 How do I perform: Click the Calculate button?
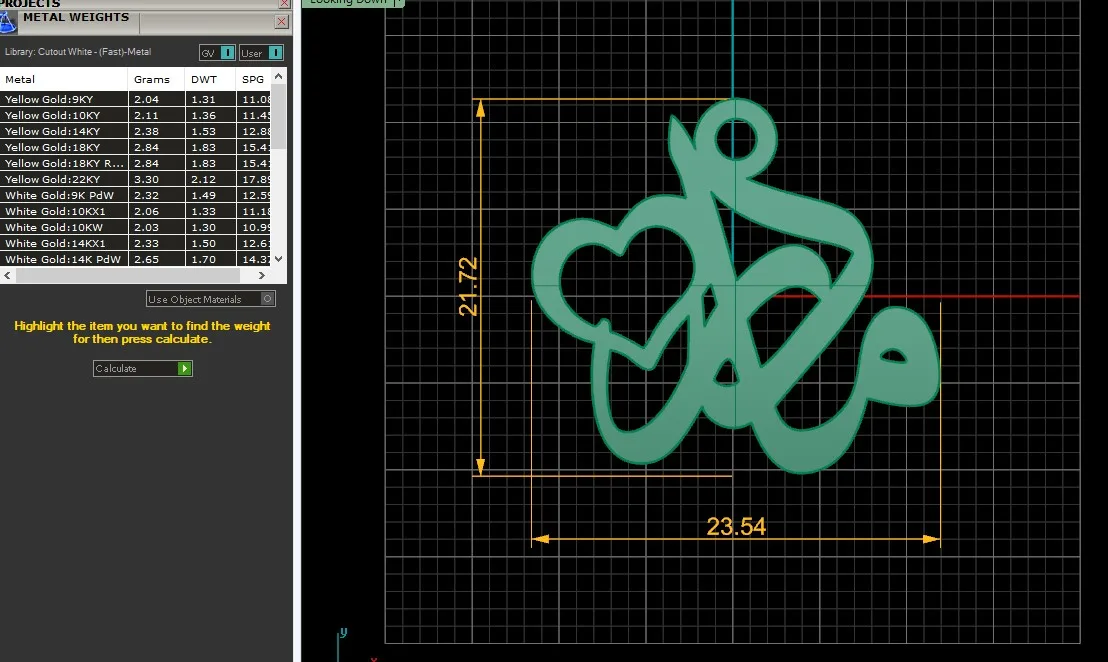(x=143, y=368)
